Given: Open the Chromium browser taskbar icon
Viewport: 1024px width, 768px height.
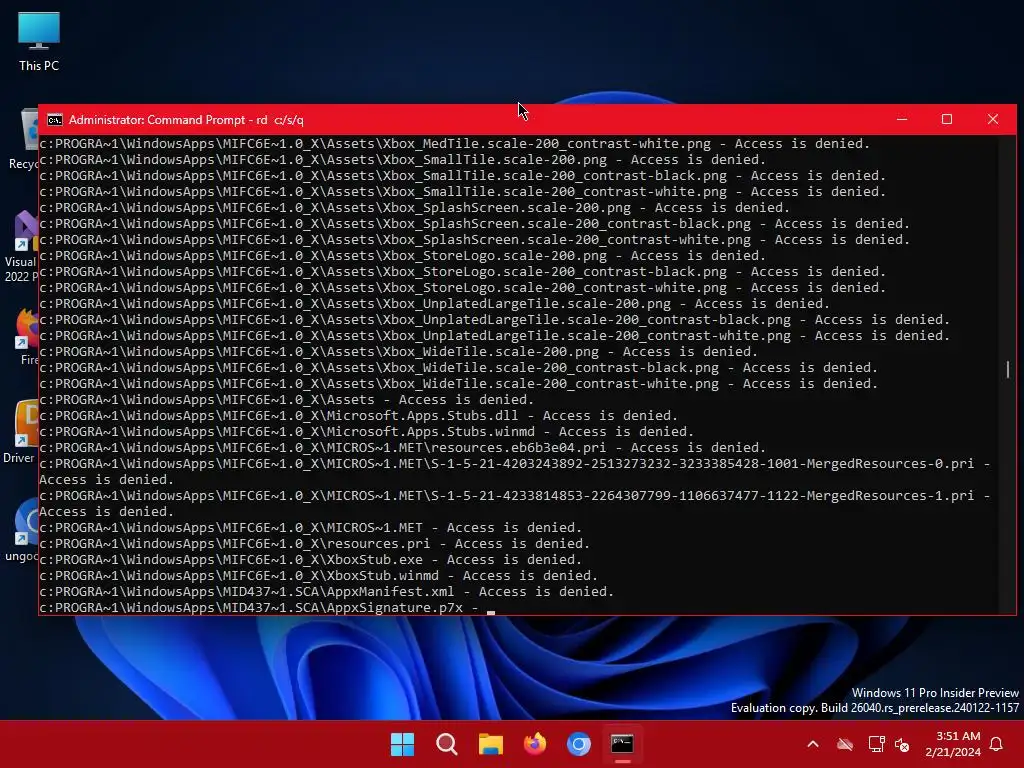Looking at the screenshot, I should click(x=579, y=744).
